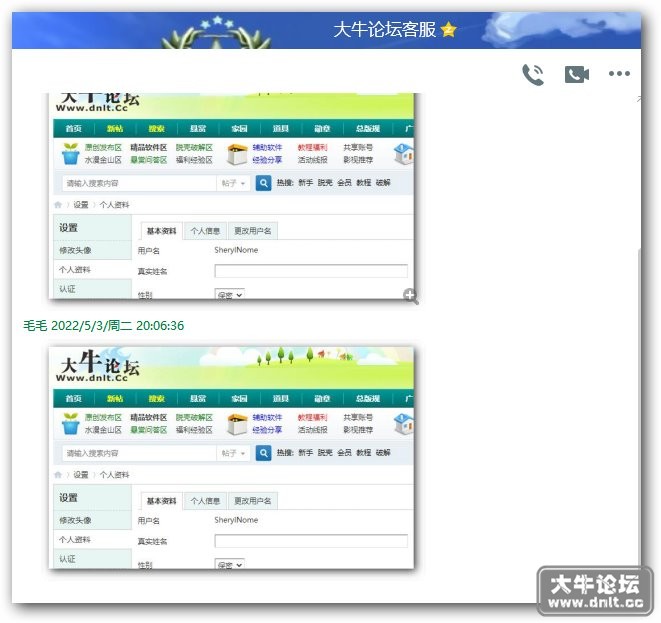Click 基本资料 tab in image below 毛毛's timestamp
Image resolution: width=661 pixels, height=623 pixels.
click(x=161, y=501)
